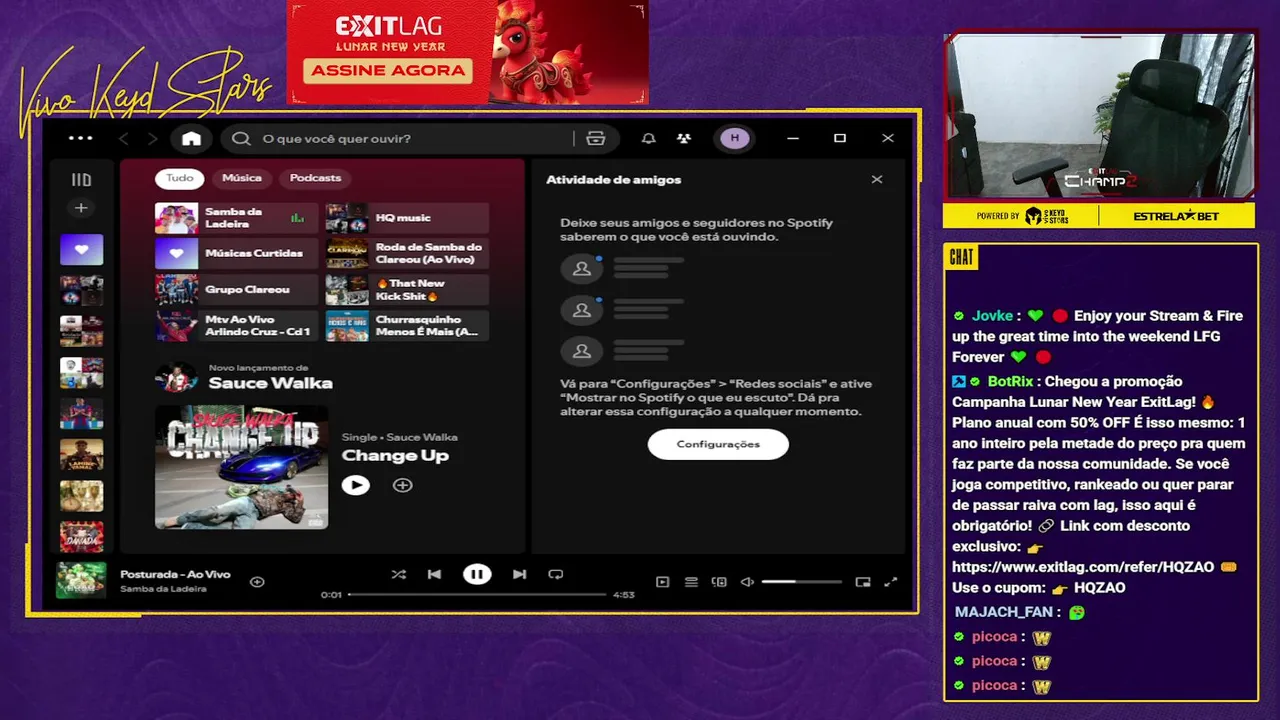Click the EstrelaBet sponsor logo
This screenshot has height=720, width=1280.
pos(1176,216)
